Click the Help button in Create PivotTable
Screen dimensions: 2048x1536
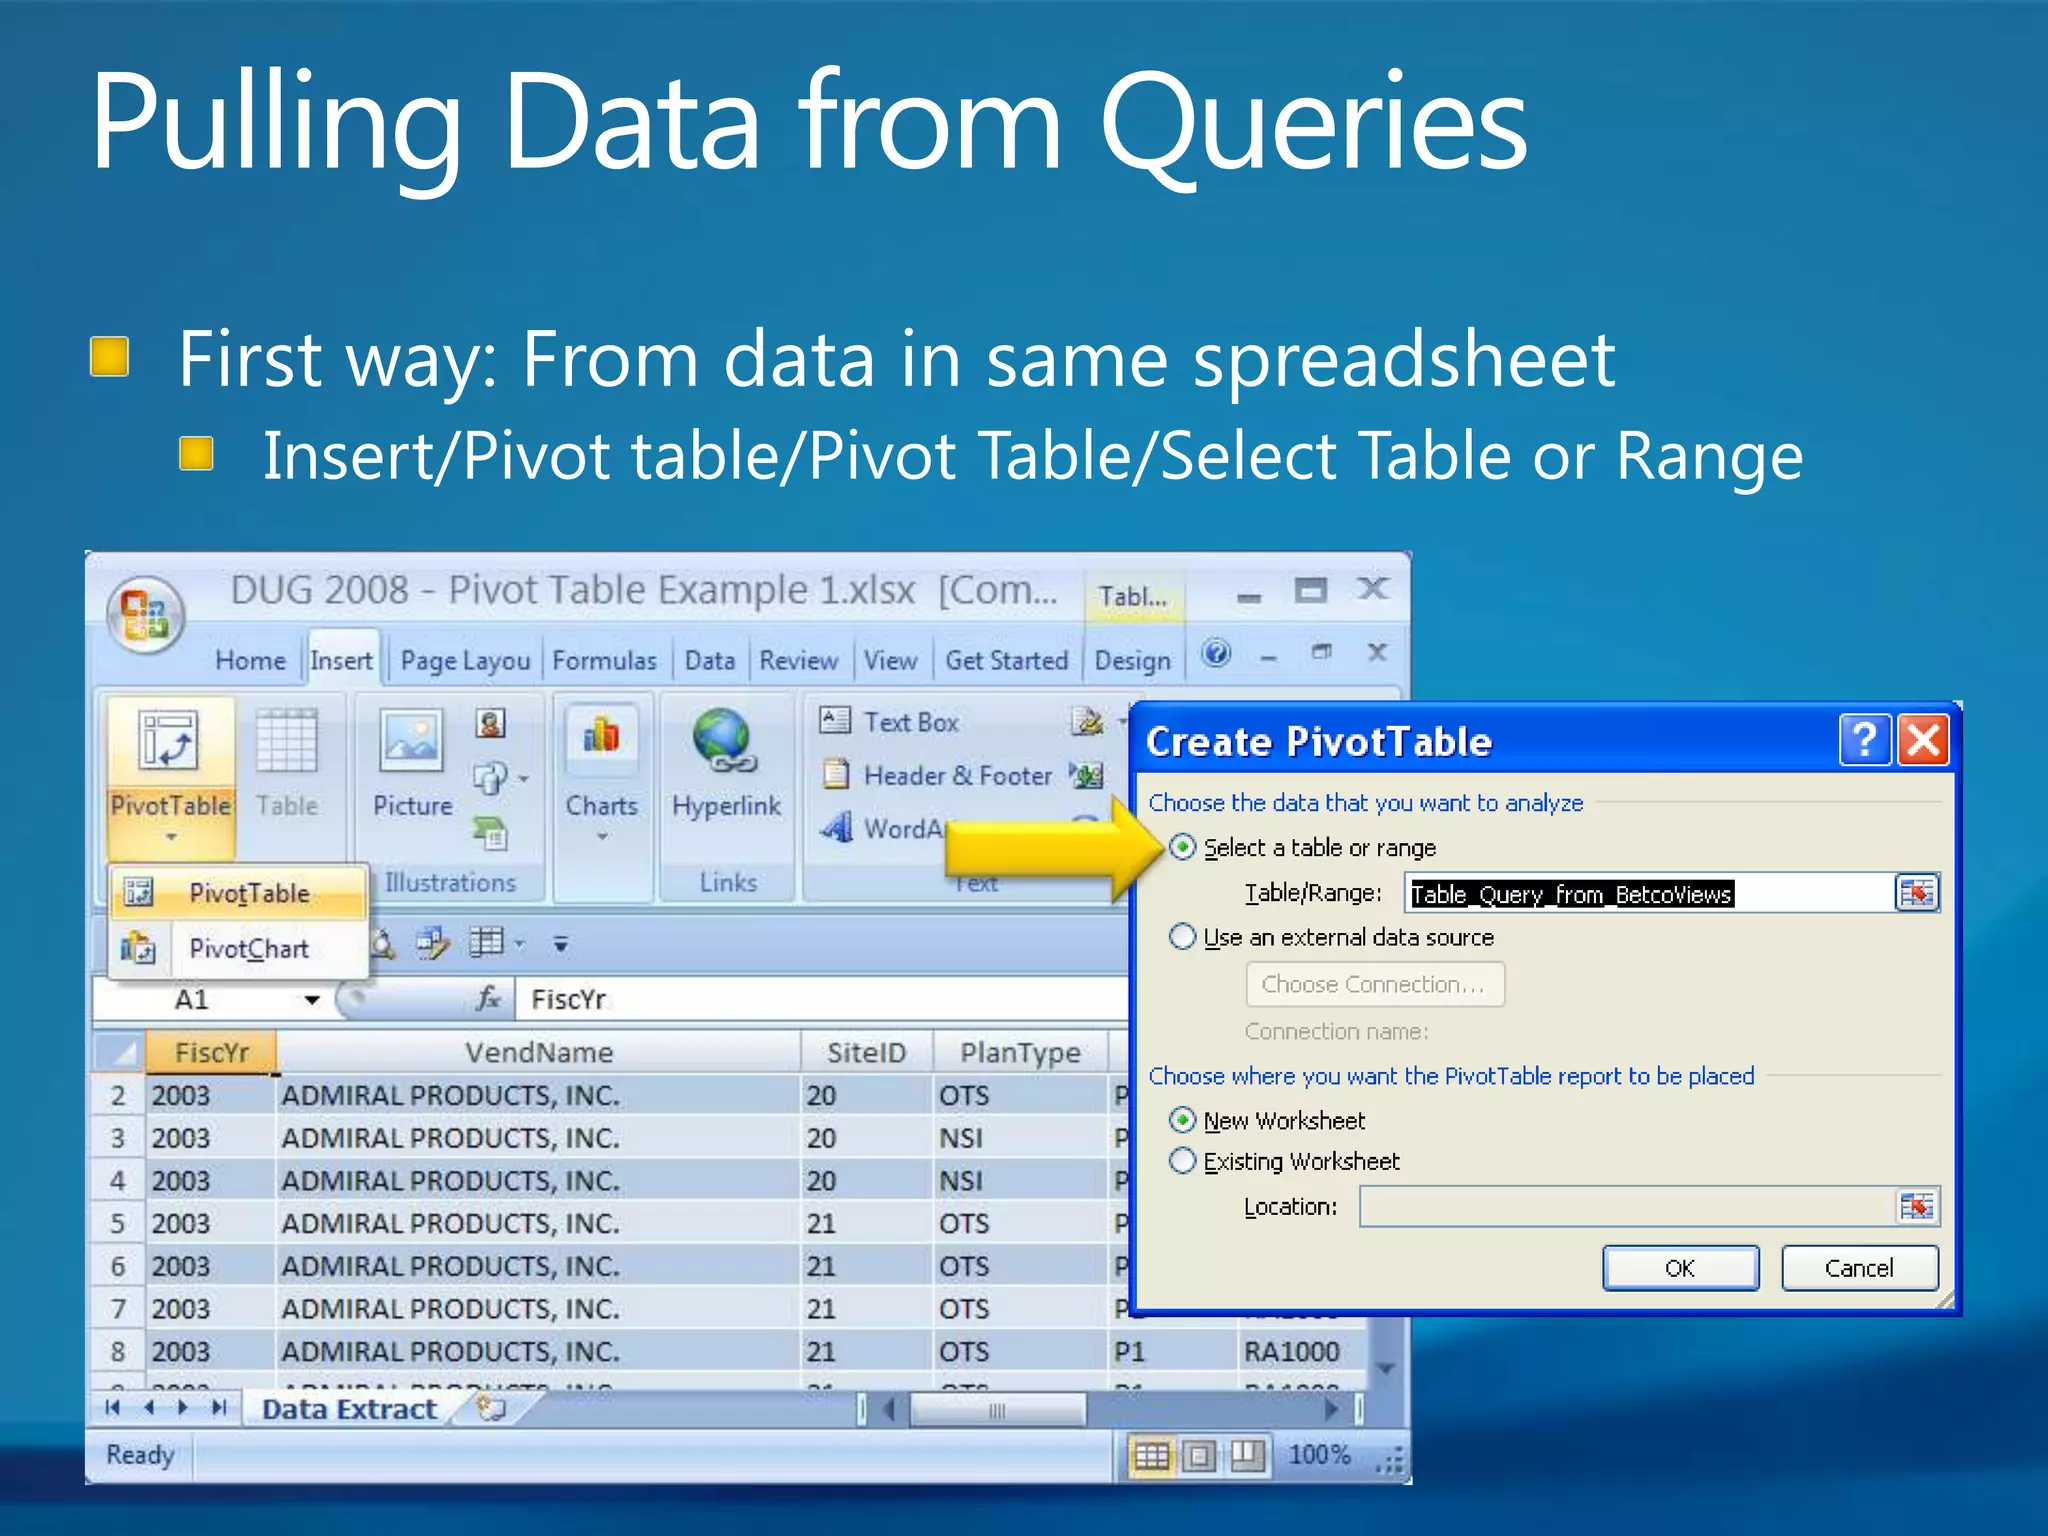tap(1865, 741)
